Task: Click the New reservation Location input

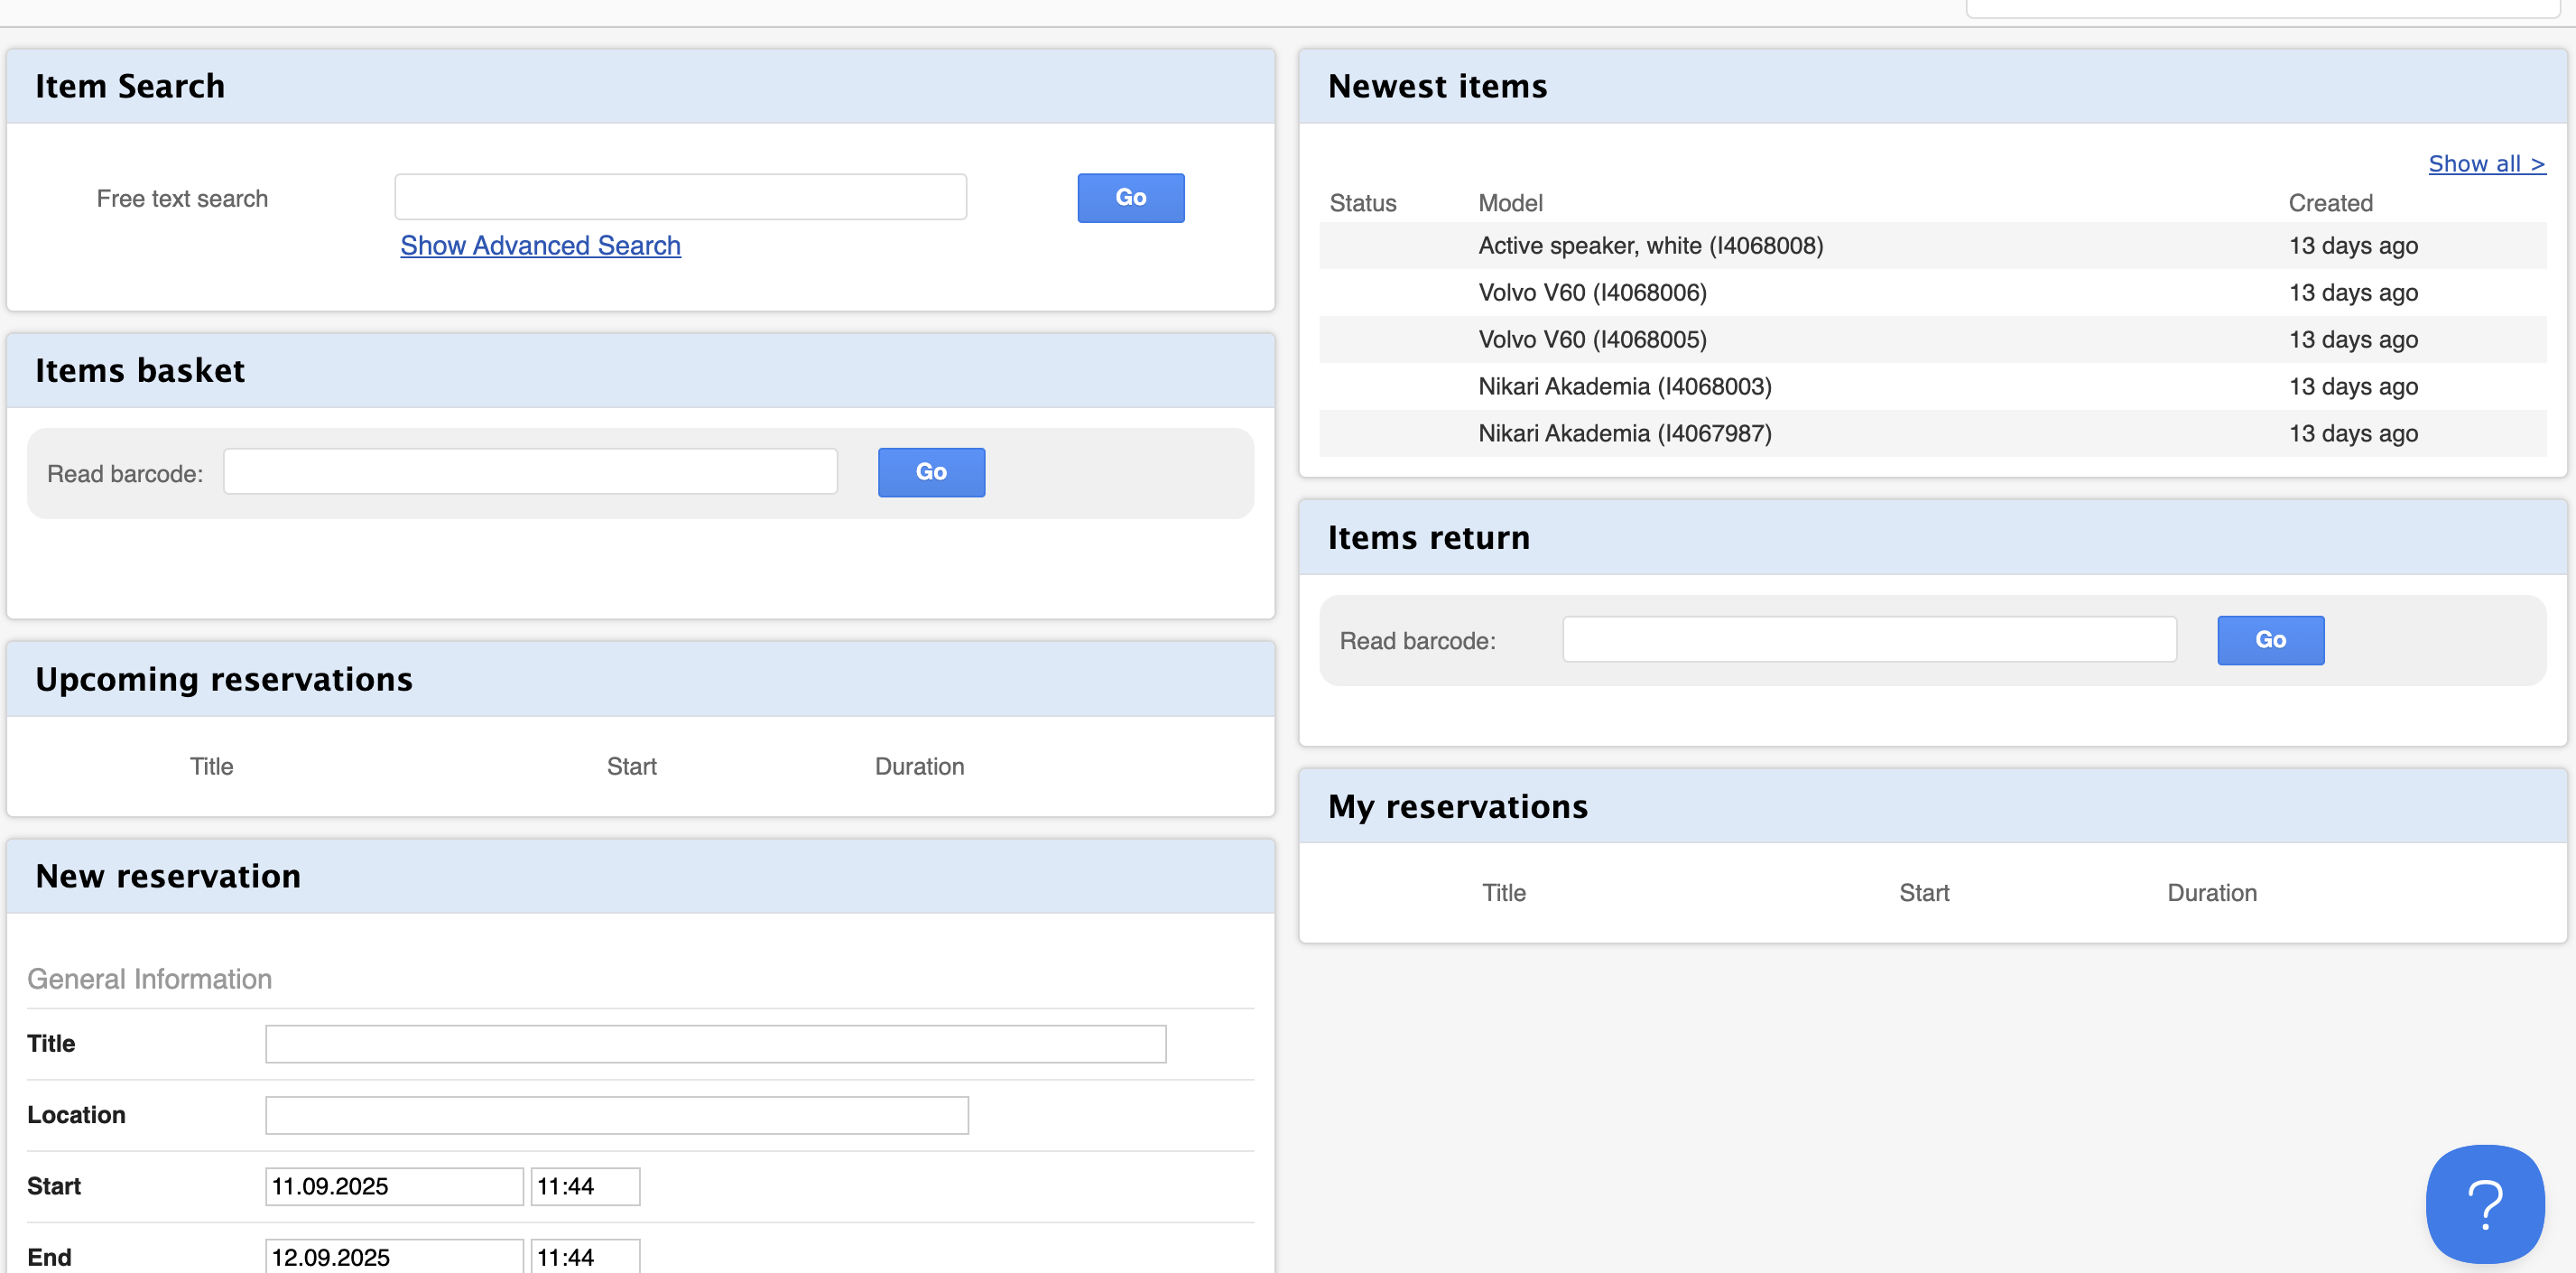Action: 616,1115
